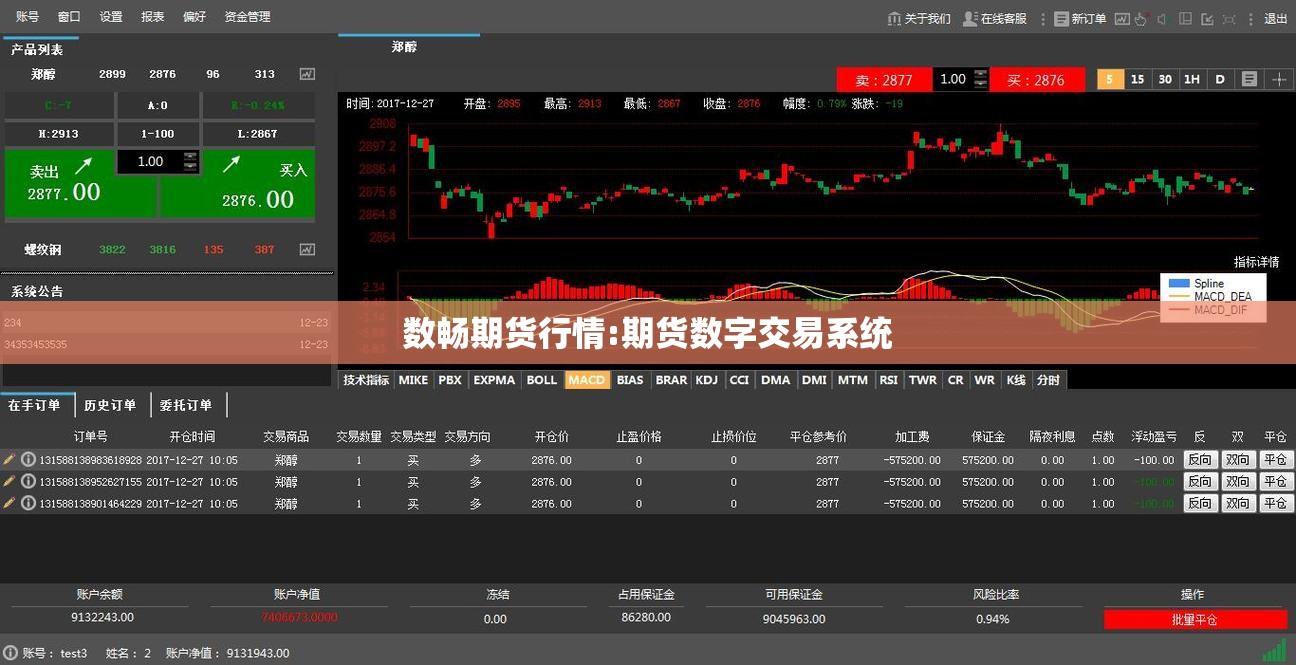Click the signal strength bars in the status bar
The image size is (1296, 665).
(1273, 649)
